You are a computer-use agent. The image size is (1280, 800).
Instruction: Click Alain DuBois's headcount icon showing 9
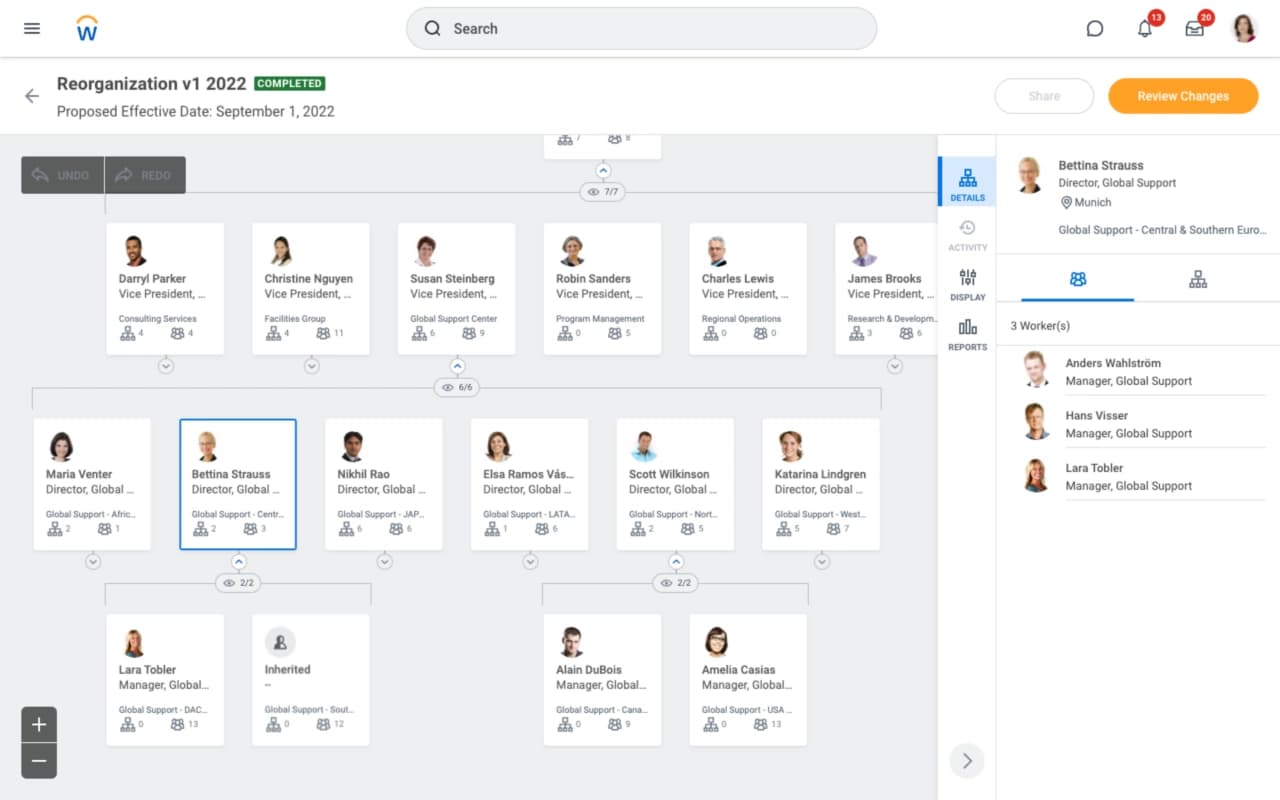pos(615,725)
